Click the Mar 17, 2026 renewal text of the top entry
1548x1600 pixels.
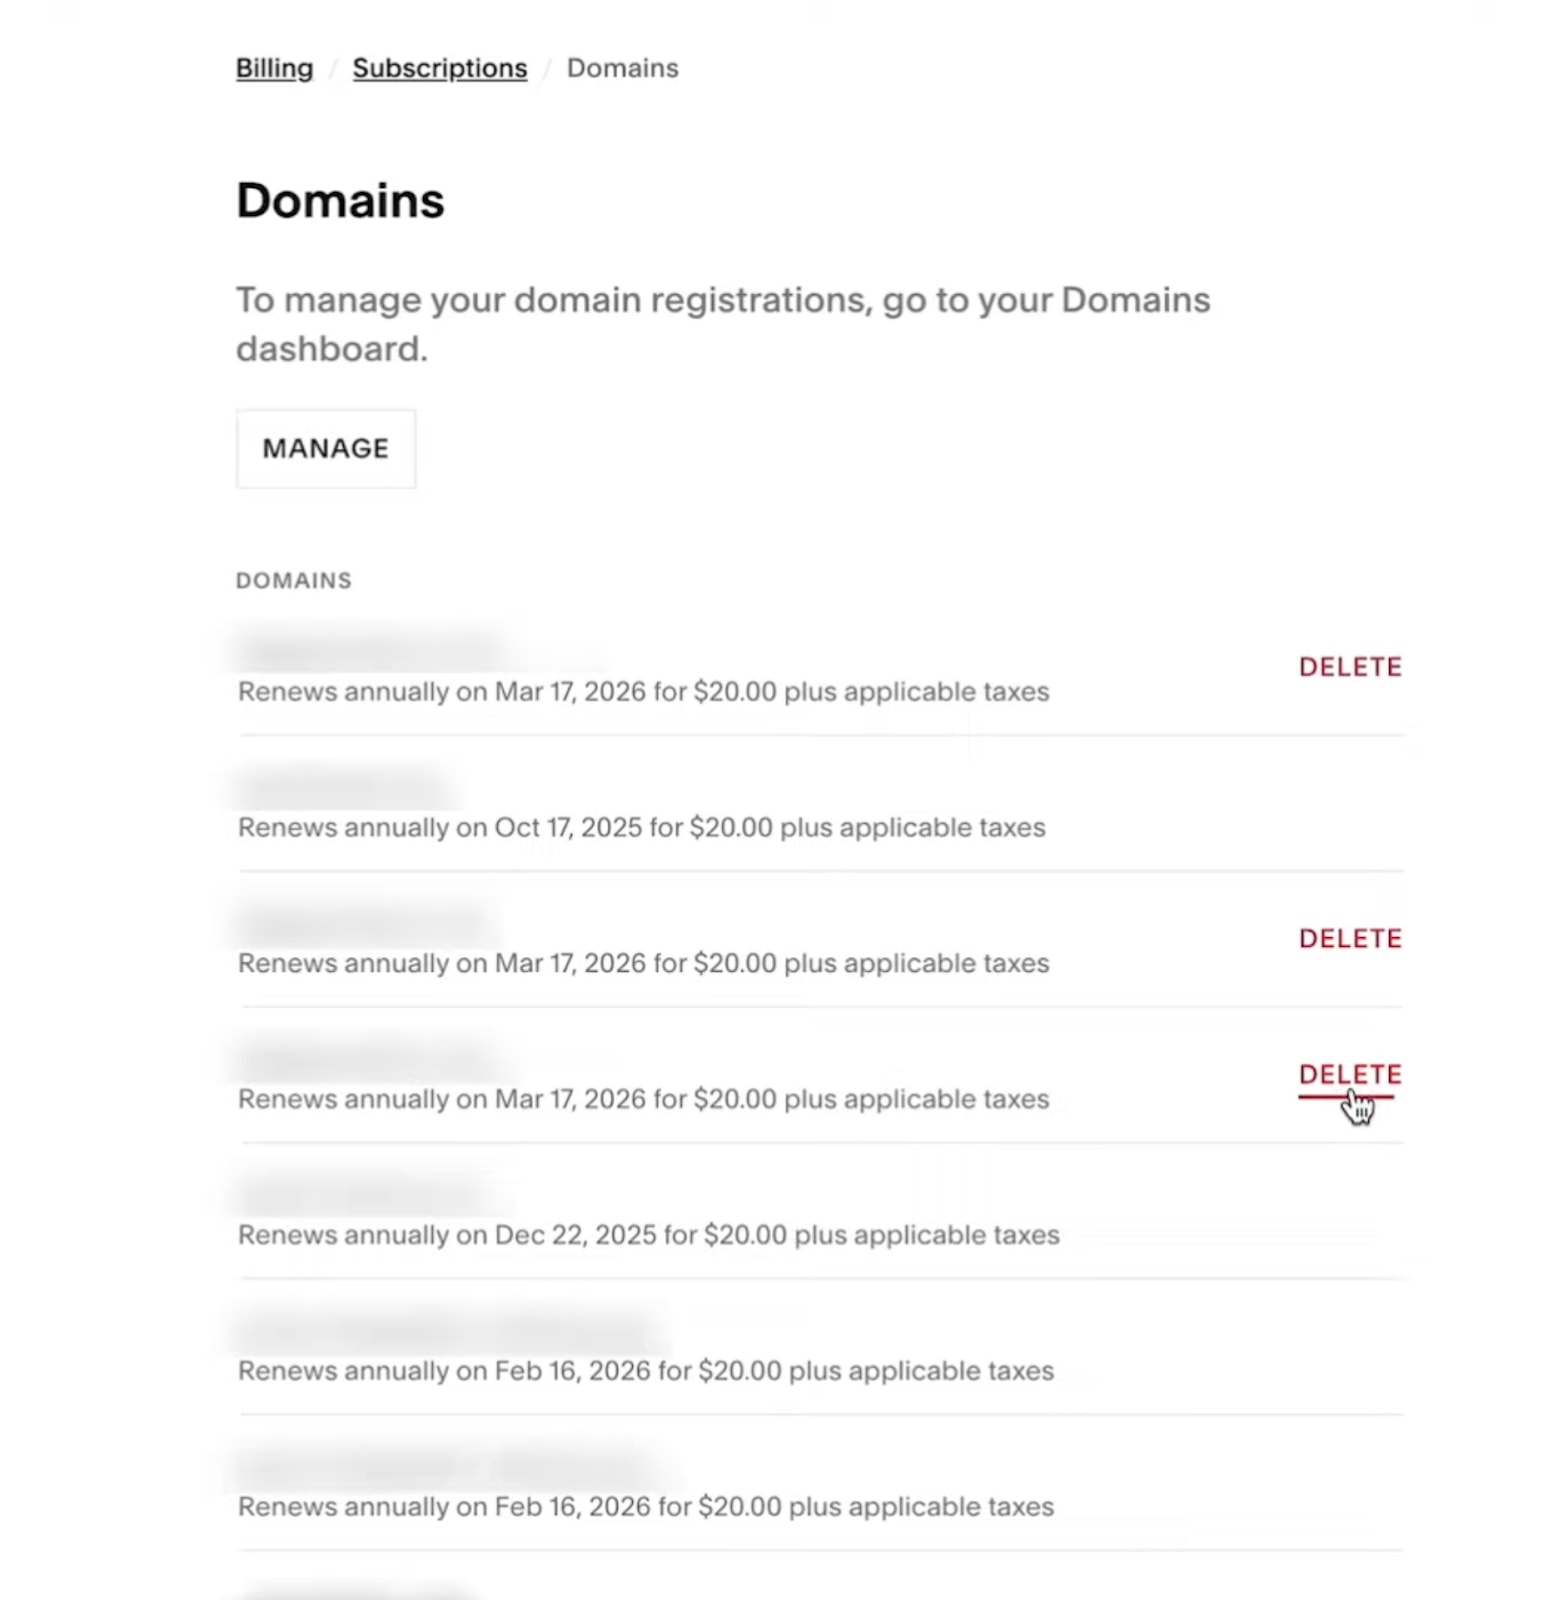643,691
